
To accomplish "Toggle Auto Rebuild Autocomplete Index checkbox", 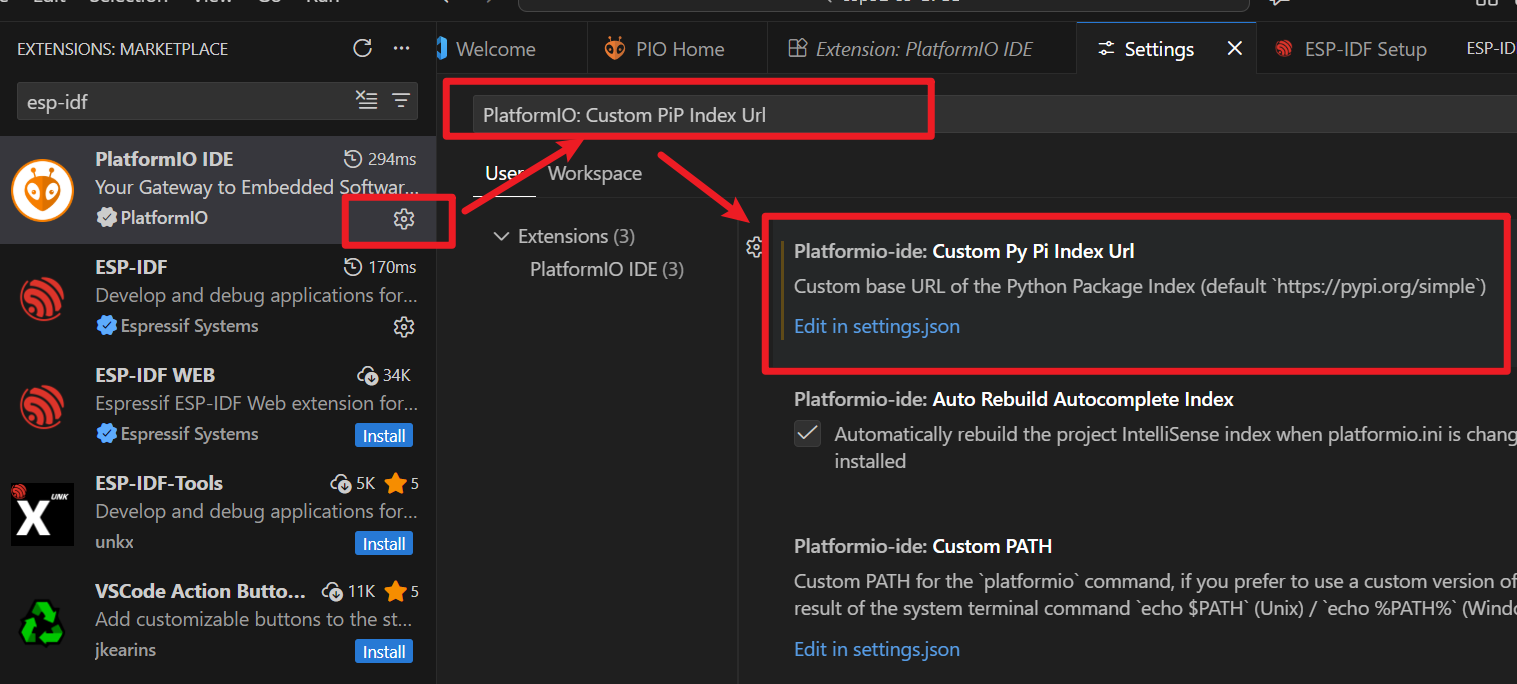I will (x=807, y=434).
